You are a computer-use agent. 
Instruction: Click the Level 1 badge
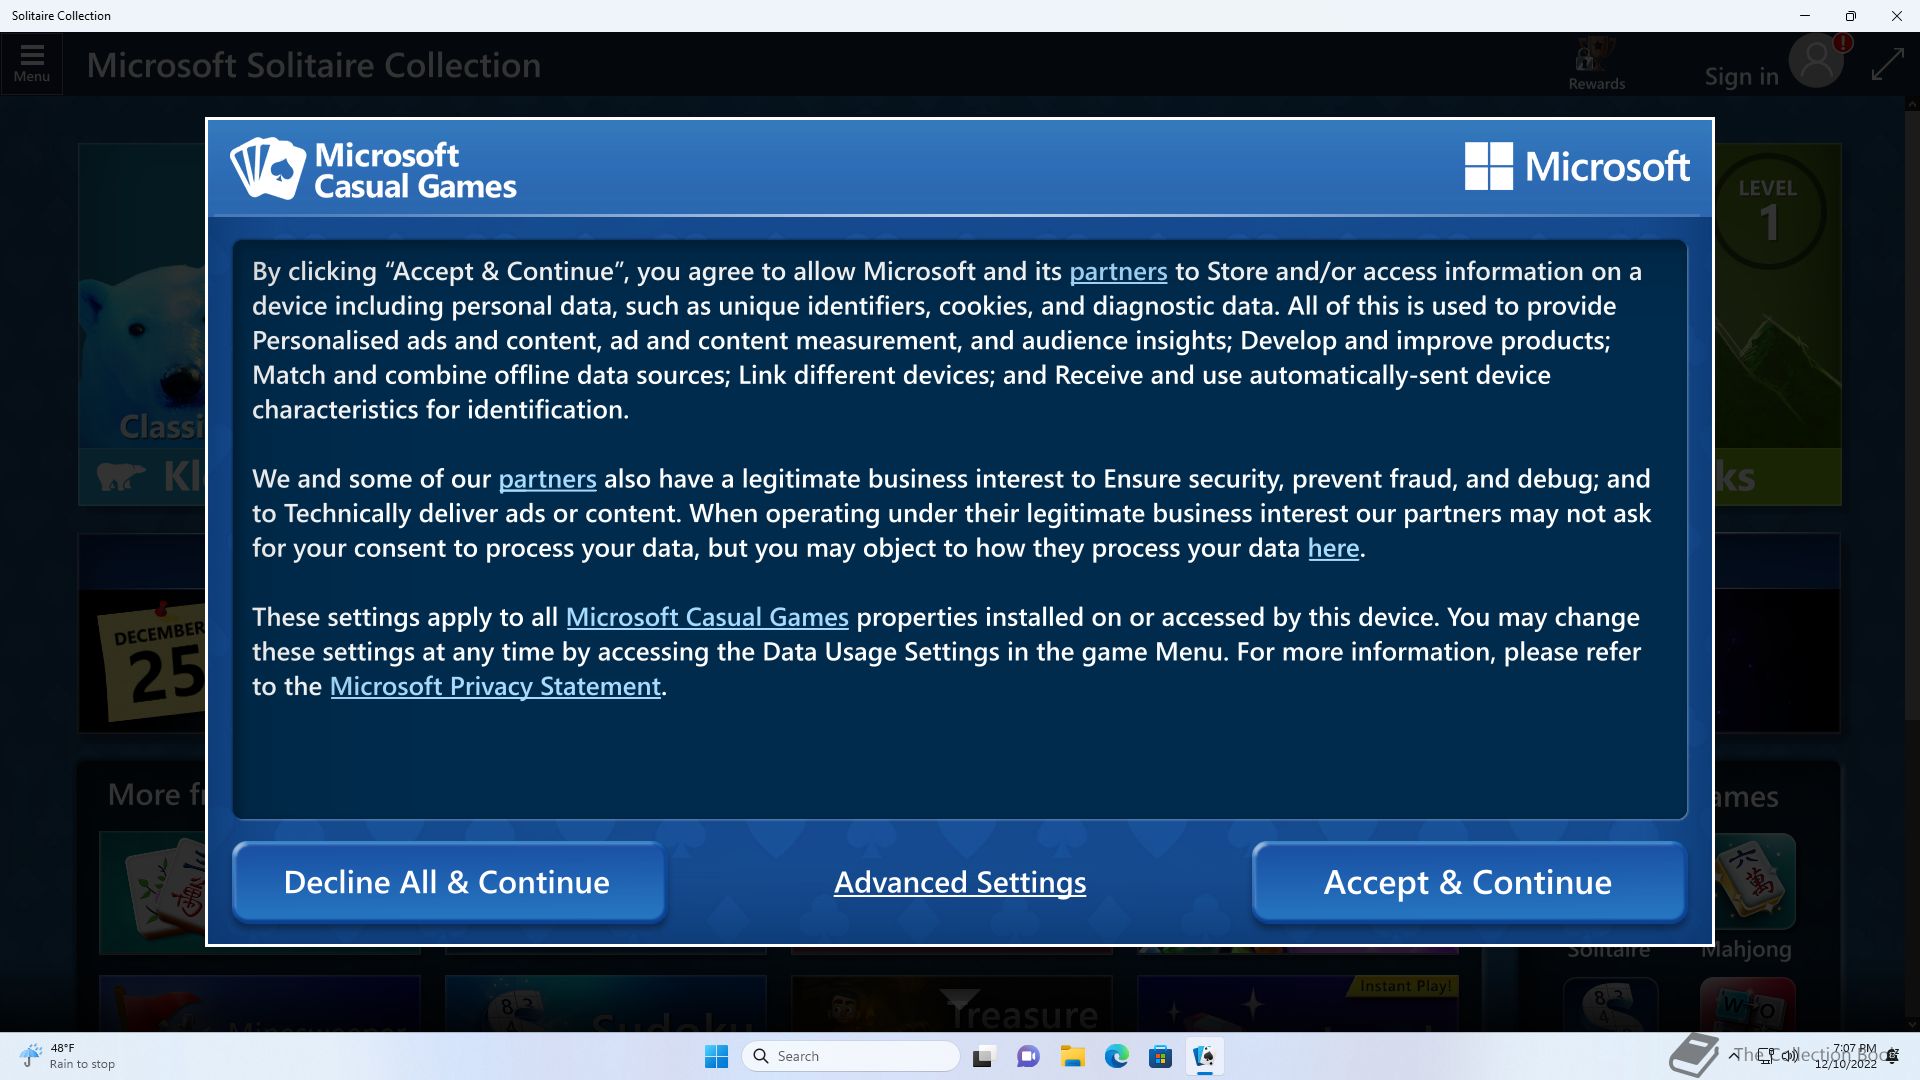pos(1768,211)
